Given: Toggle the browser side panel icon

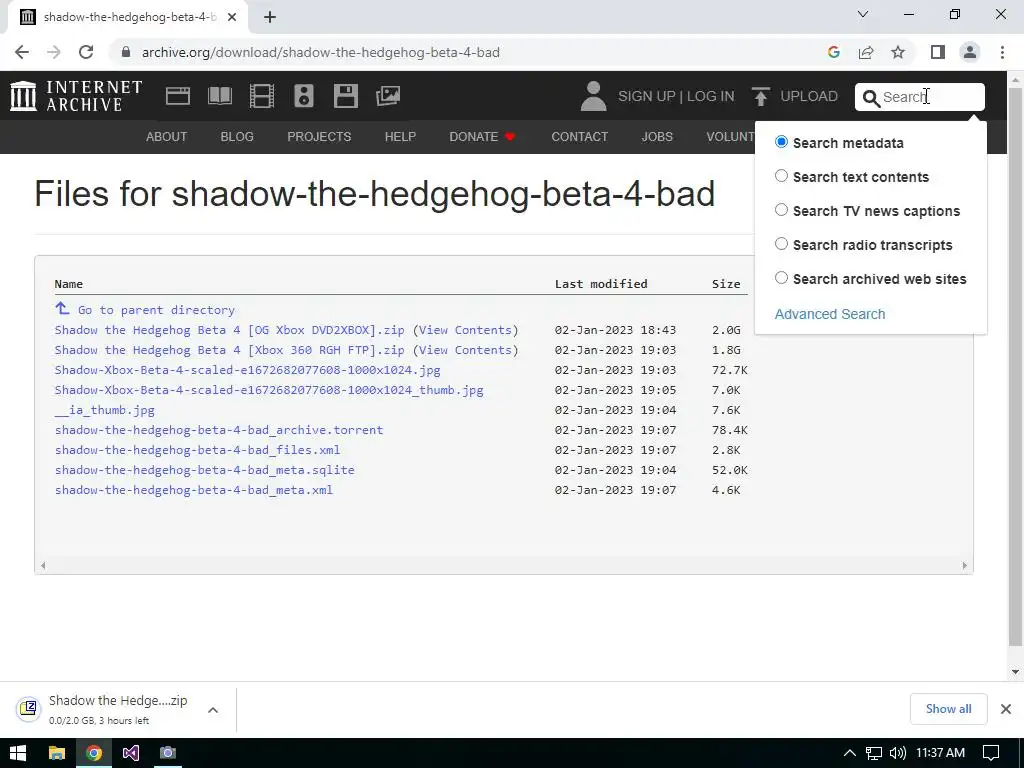Looking at the screenshot, I should point(938,52).
